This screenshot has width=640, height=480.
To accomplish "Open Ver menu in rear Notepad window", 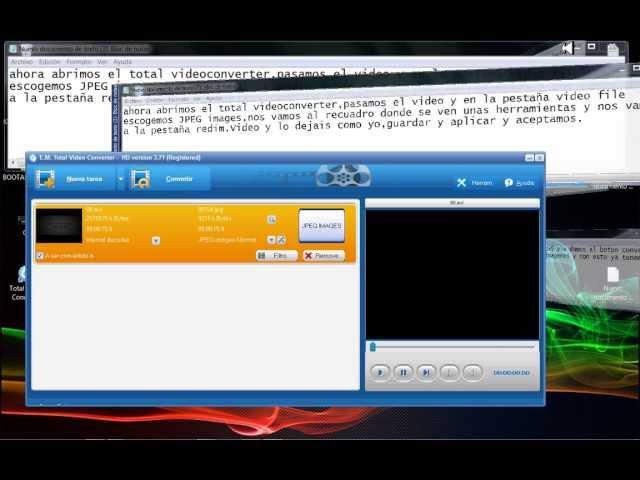I will [102, 62].
